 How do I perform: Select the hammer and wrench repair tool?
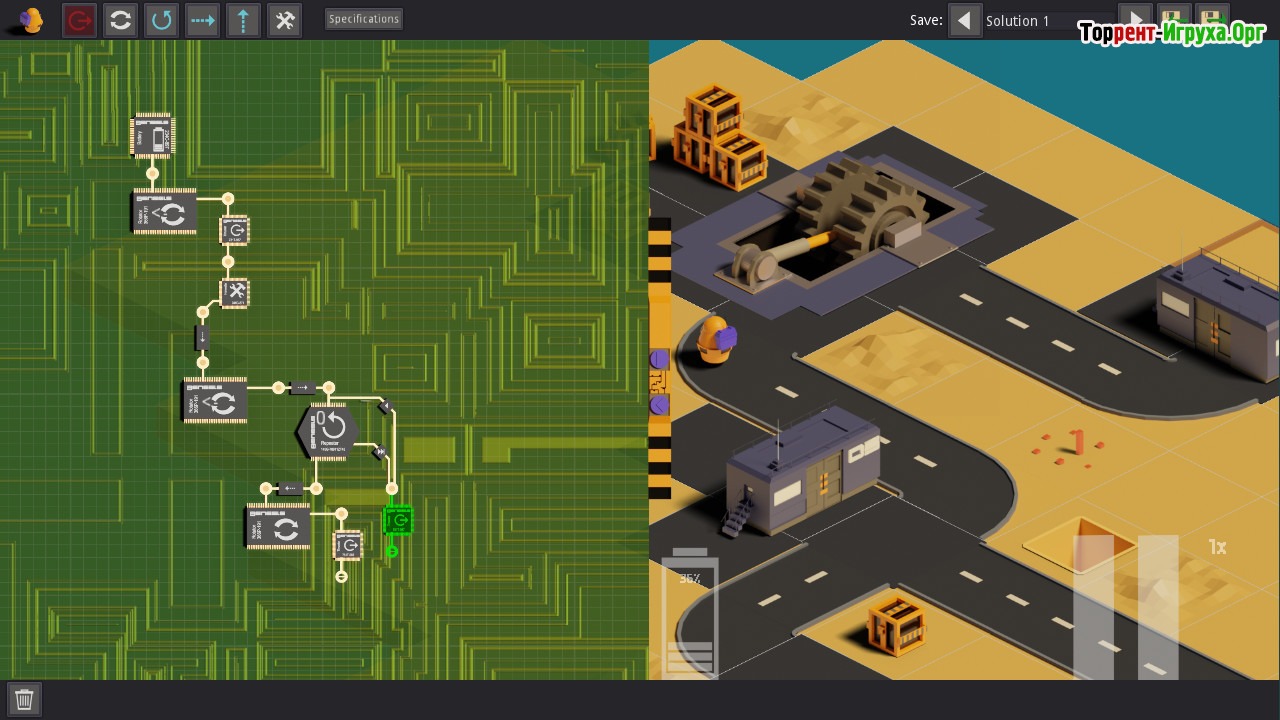(x=285, y=21)
